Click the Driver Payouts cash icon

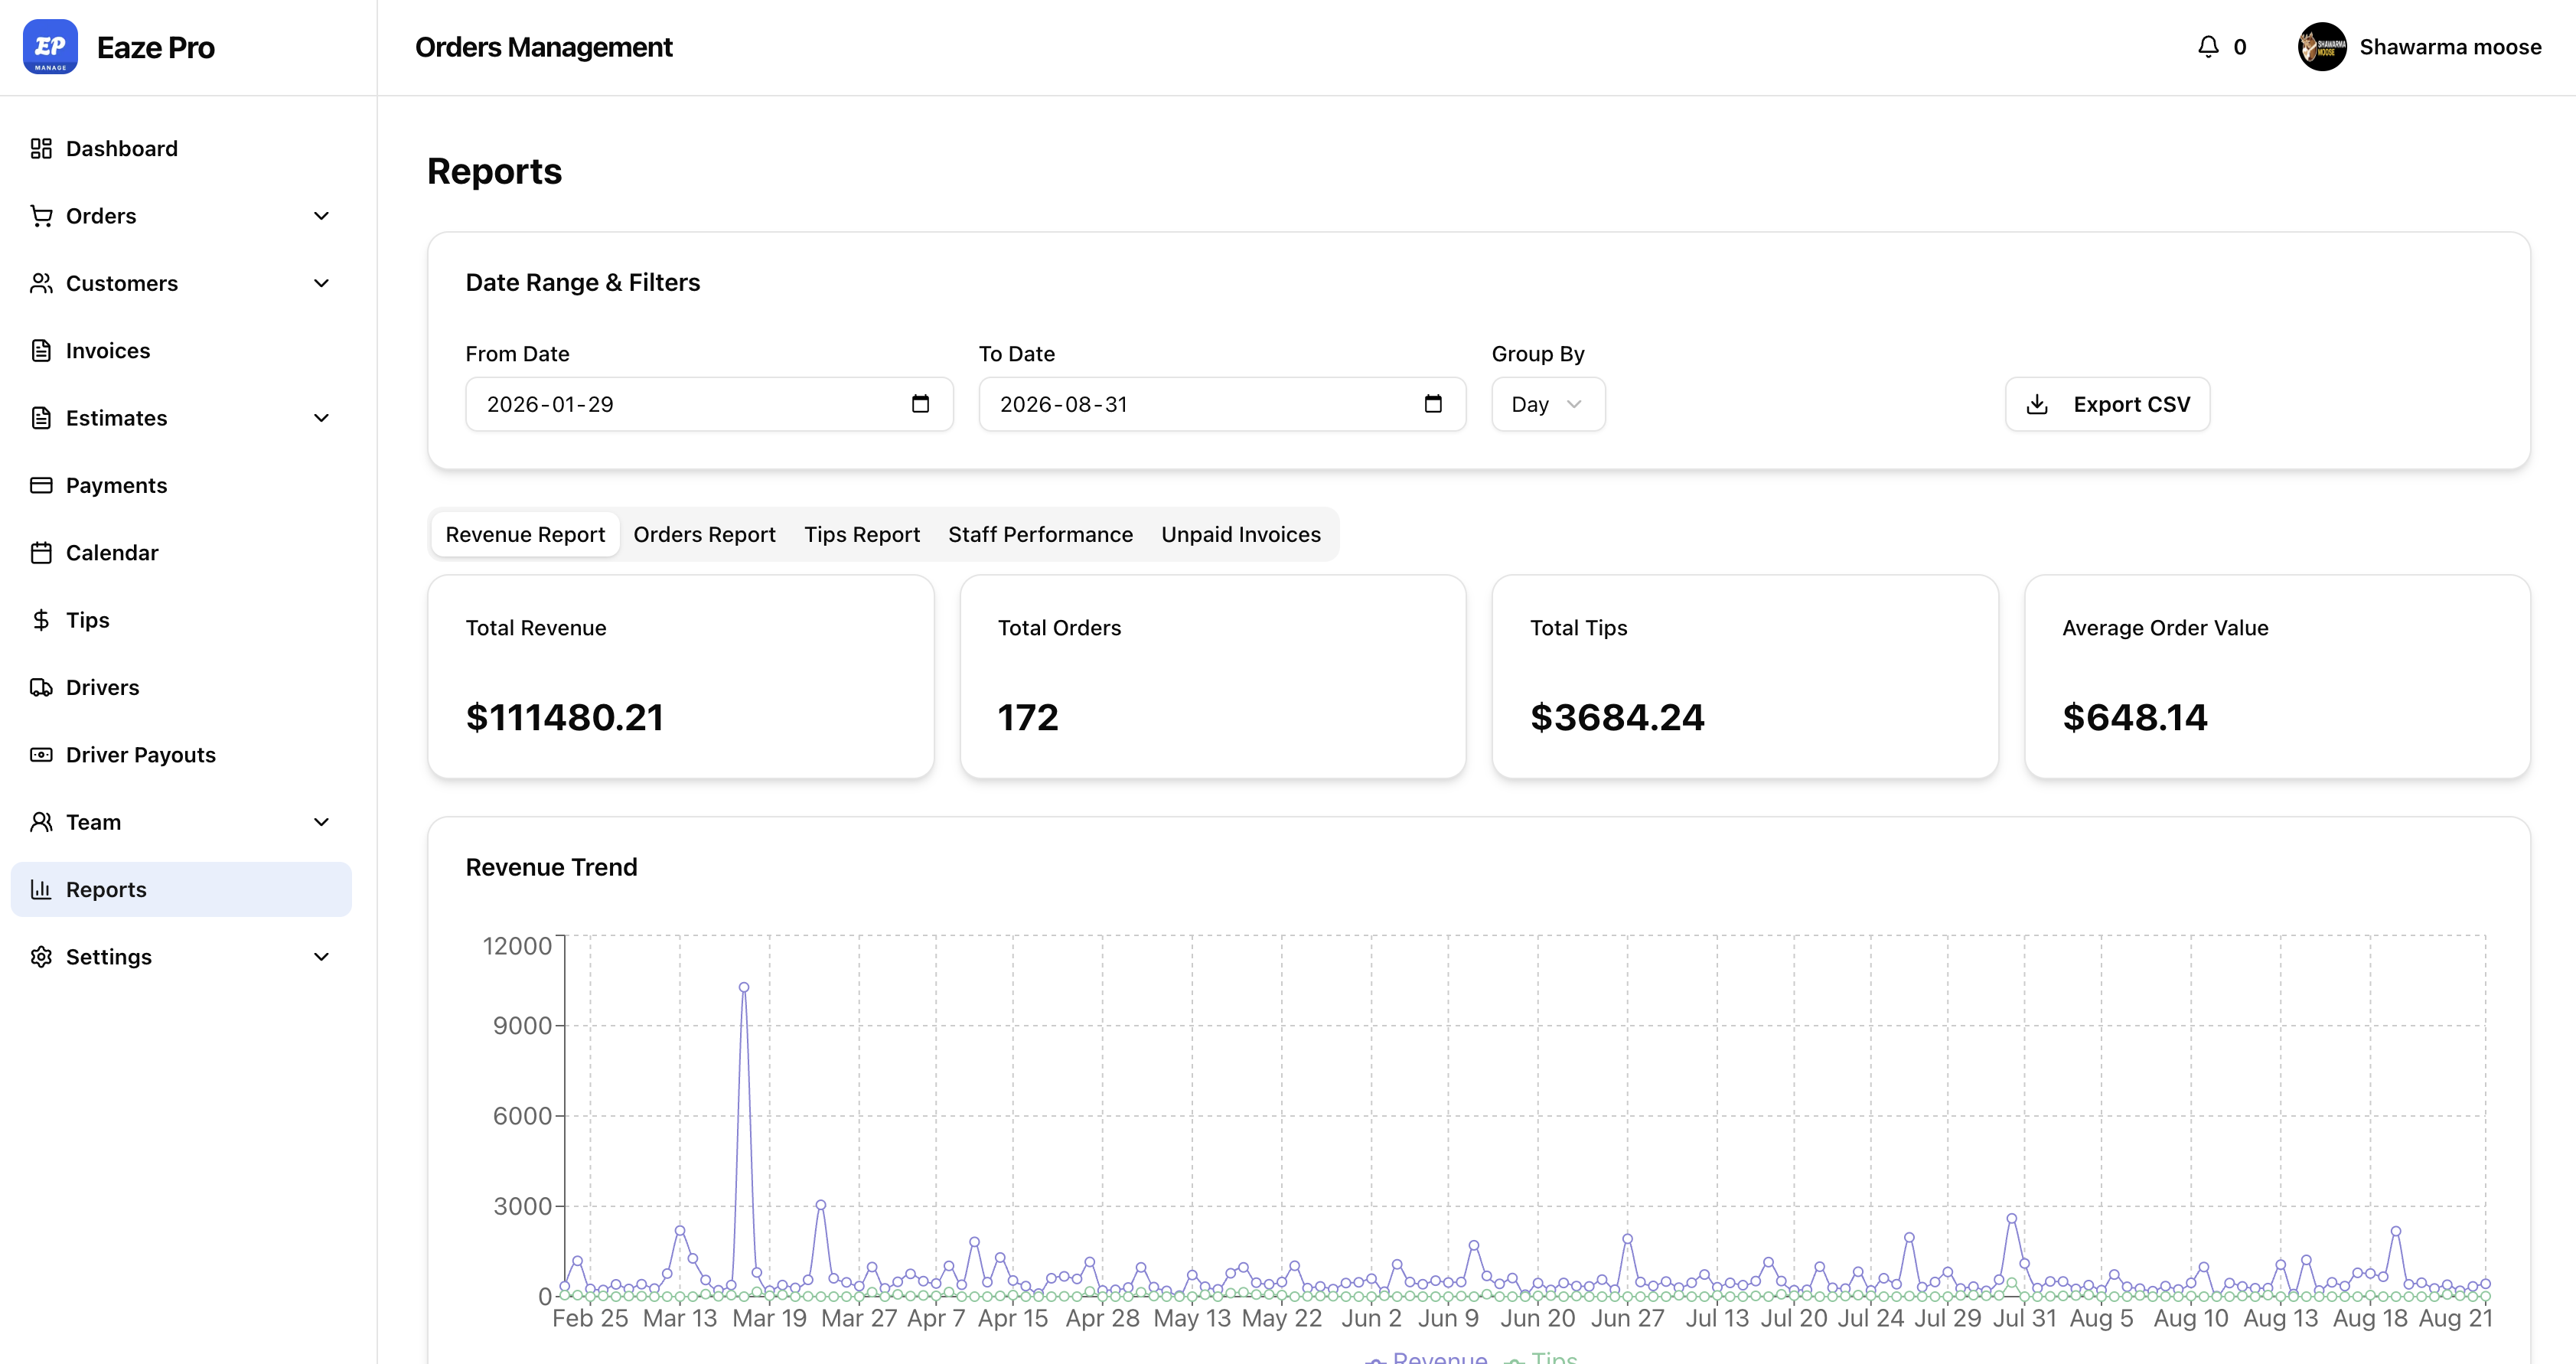(x=41, y=755)
